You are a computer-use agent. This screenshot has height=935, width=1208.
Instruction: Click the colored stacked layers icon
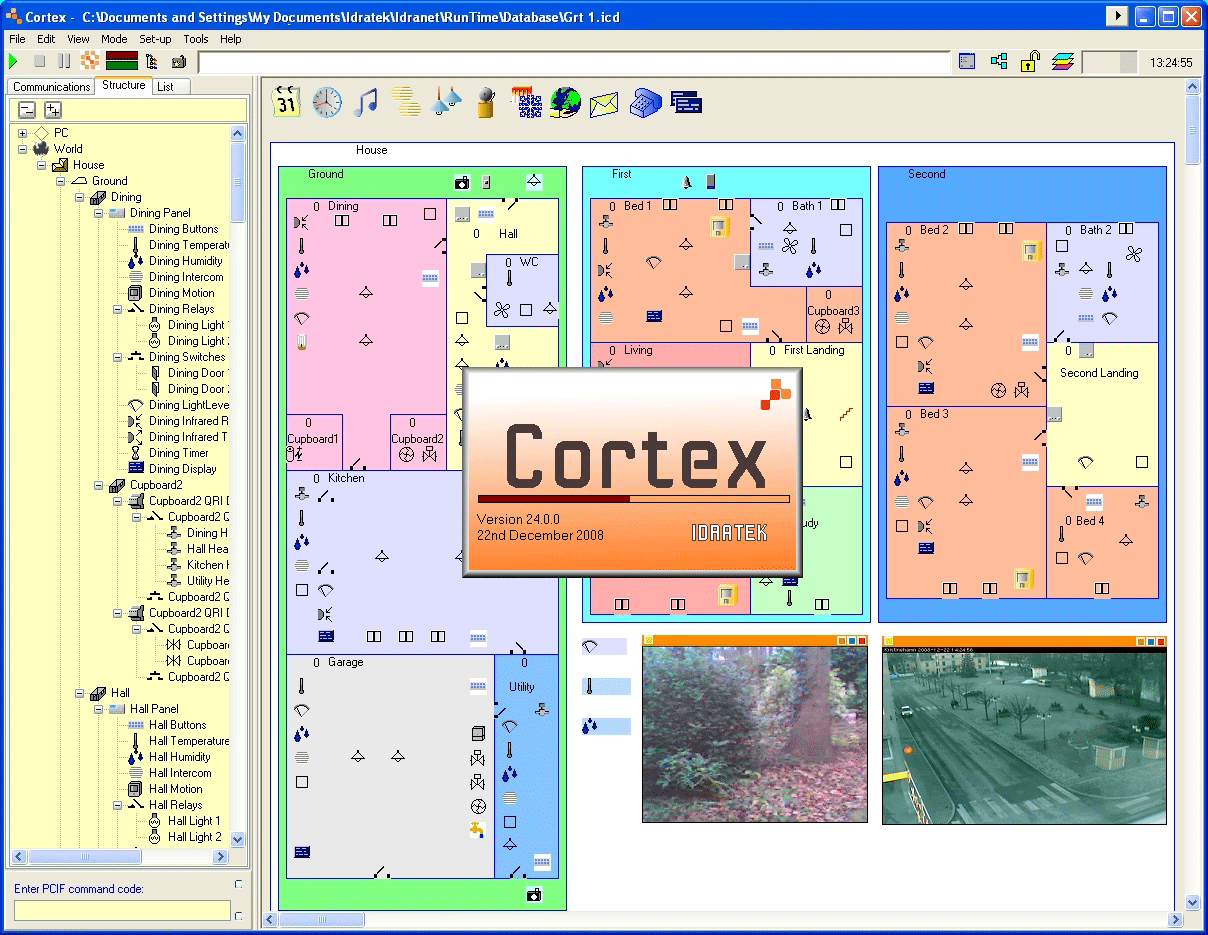pos(1062,62)
